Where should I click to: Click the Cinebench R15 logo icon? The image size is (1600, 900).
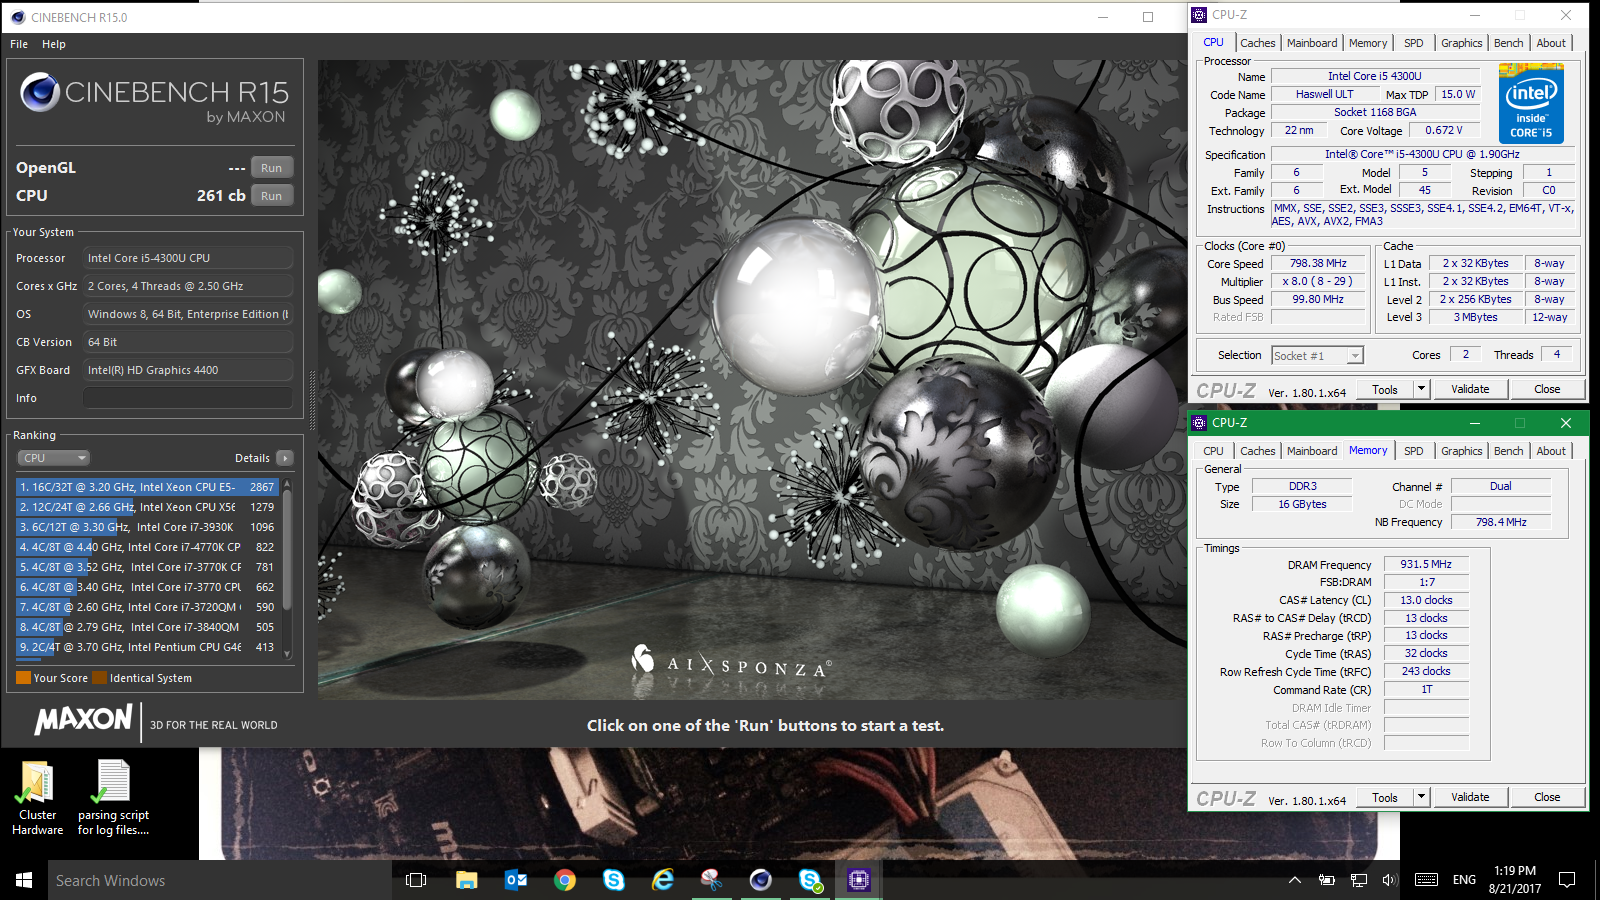click(x=40, y=92)
